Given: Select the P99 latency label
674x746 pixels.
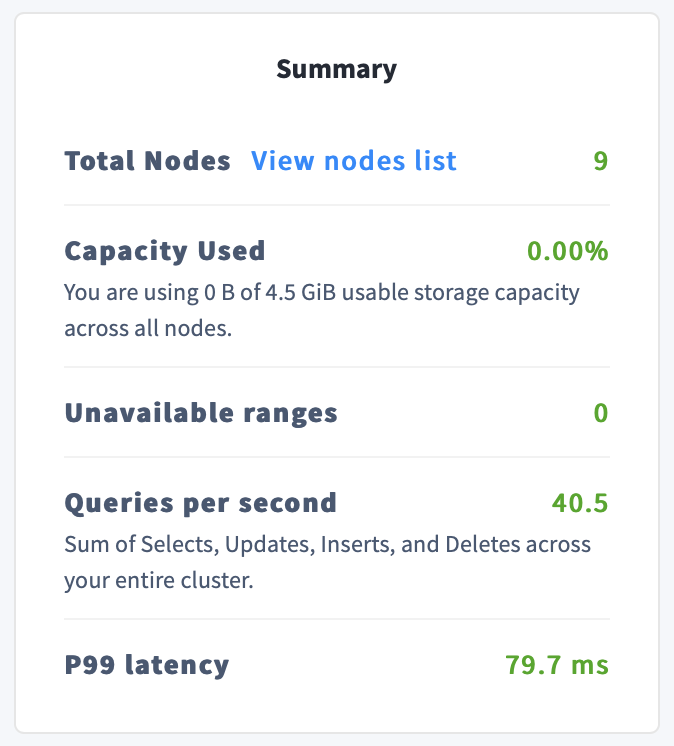Looking at the screenshot, I should click(147, 664).
